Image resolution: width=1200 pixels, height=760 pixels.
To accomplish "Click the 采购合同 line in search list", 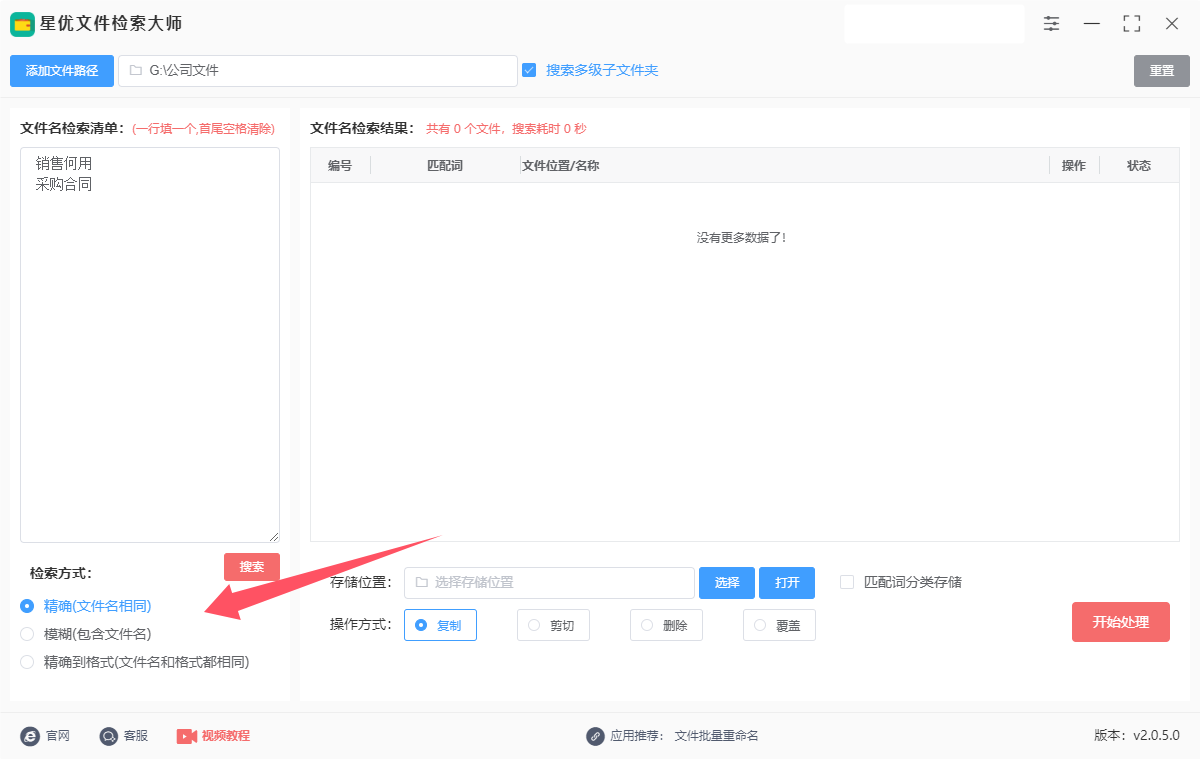I will [x=64, y=185].
